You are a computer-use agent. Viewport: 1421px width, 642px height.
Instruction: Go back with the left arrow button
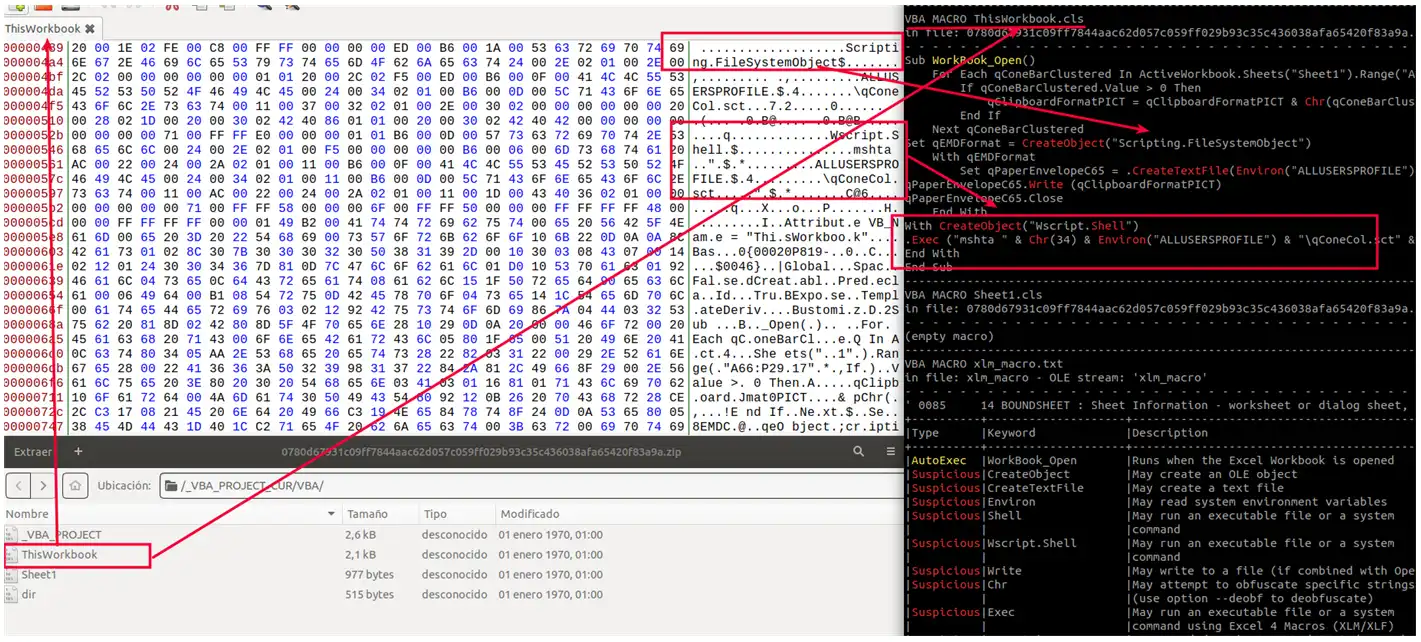point(20,486)
